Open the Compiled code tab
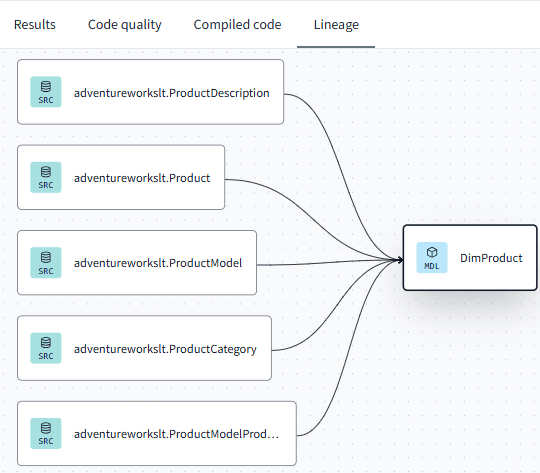Screen dimensions: 540x473 click(x=237, y=24)
